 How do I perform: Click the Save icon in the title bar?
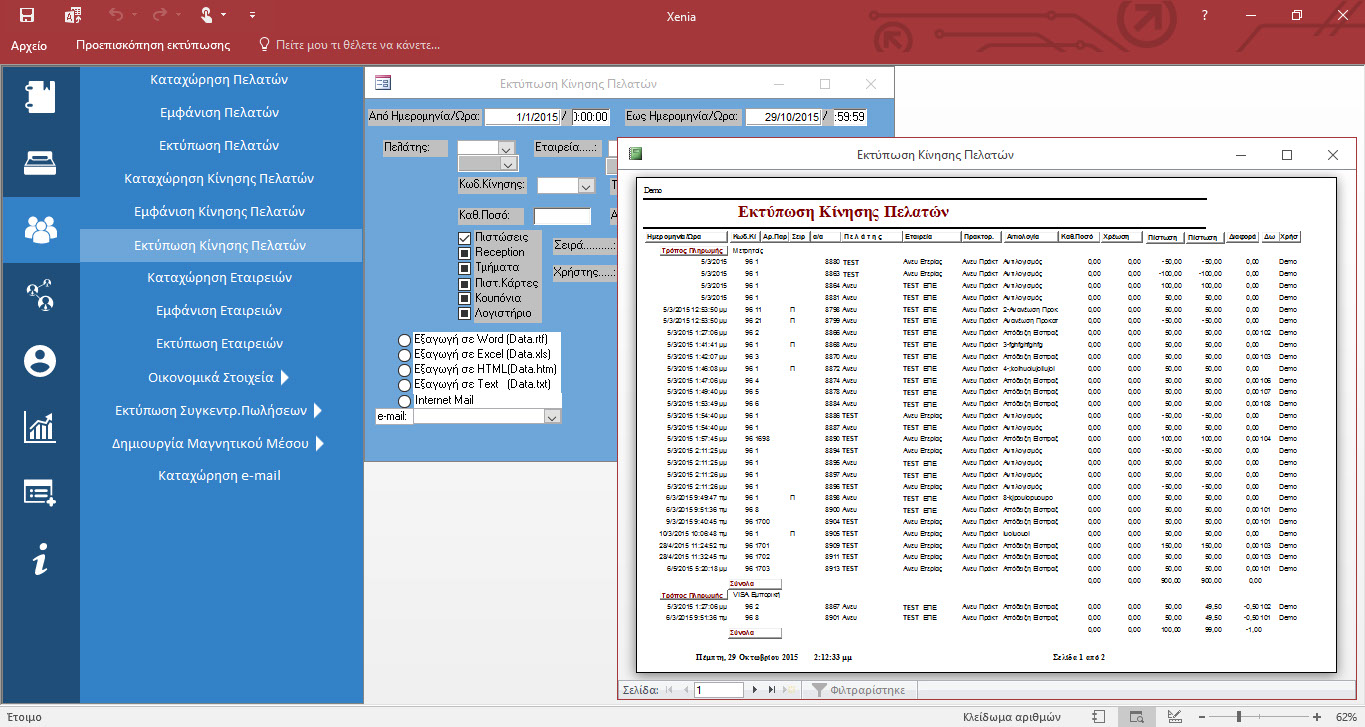coord(27,15)
